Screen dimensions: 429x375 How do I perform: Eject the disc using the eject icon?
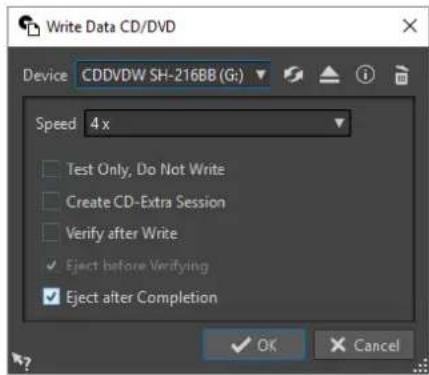click(329, 75)
